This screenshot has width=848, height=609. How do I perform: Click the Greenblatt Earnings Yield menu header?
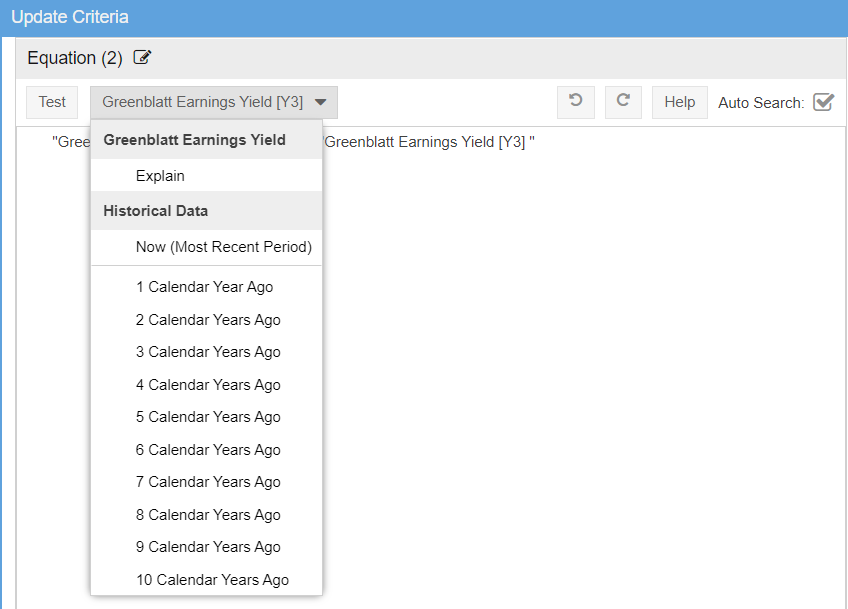(x=206, y=140)
